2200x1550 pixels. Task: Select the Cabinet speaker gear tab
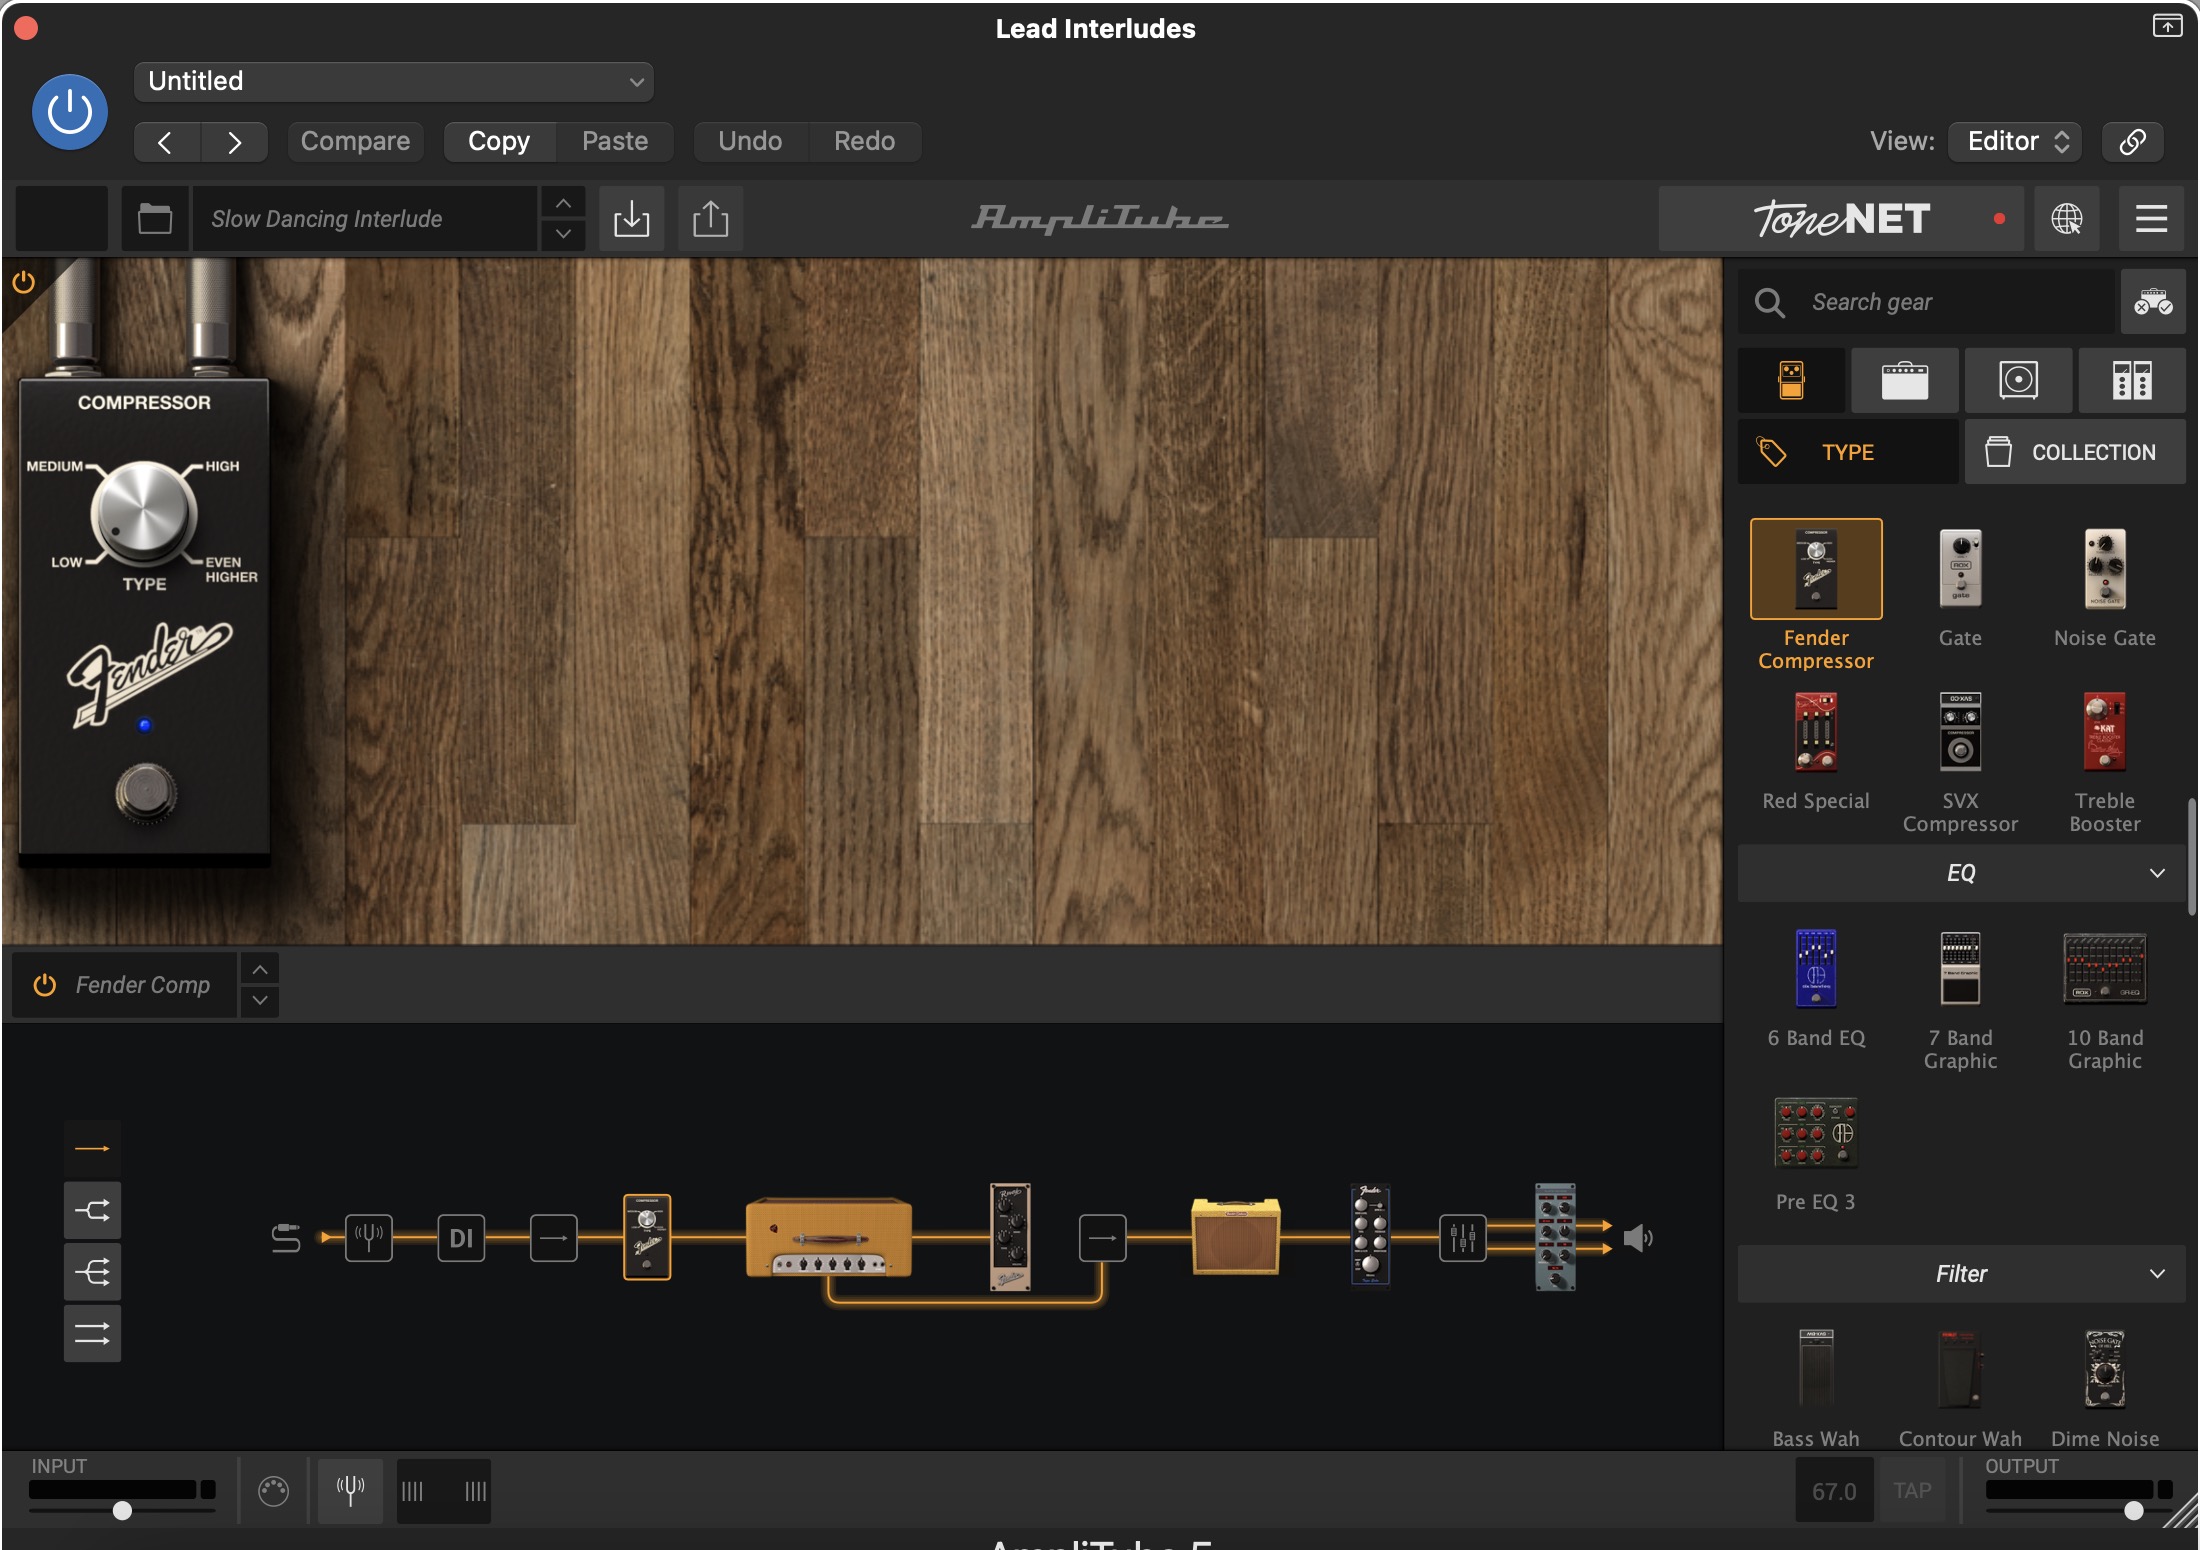(x=2018, y=380)
